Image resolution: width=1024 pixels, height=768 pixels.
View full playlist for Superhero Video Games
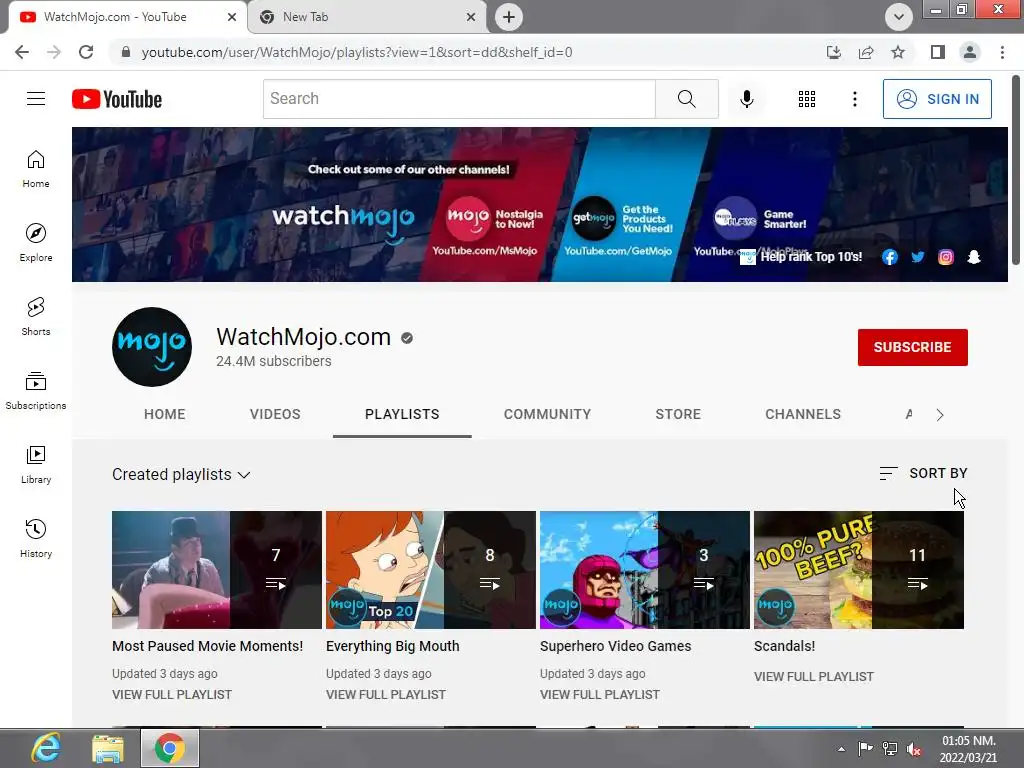[600, 695]
